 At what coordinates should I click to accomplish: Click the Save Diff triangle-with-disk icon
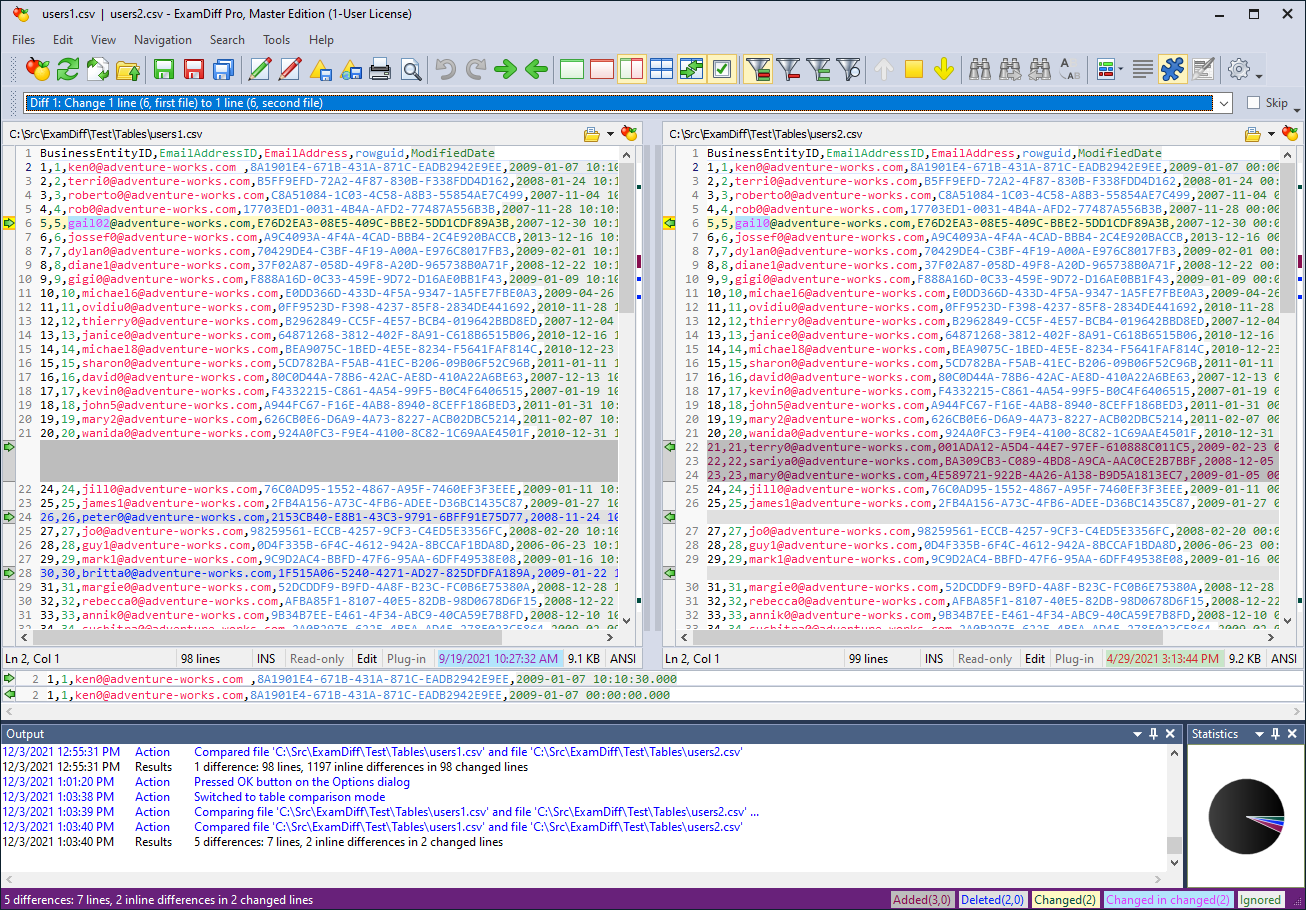tap(320, 69)
